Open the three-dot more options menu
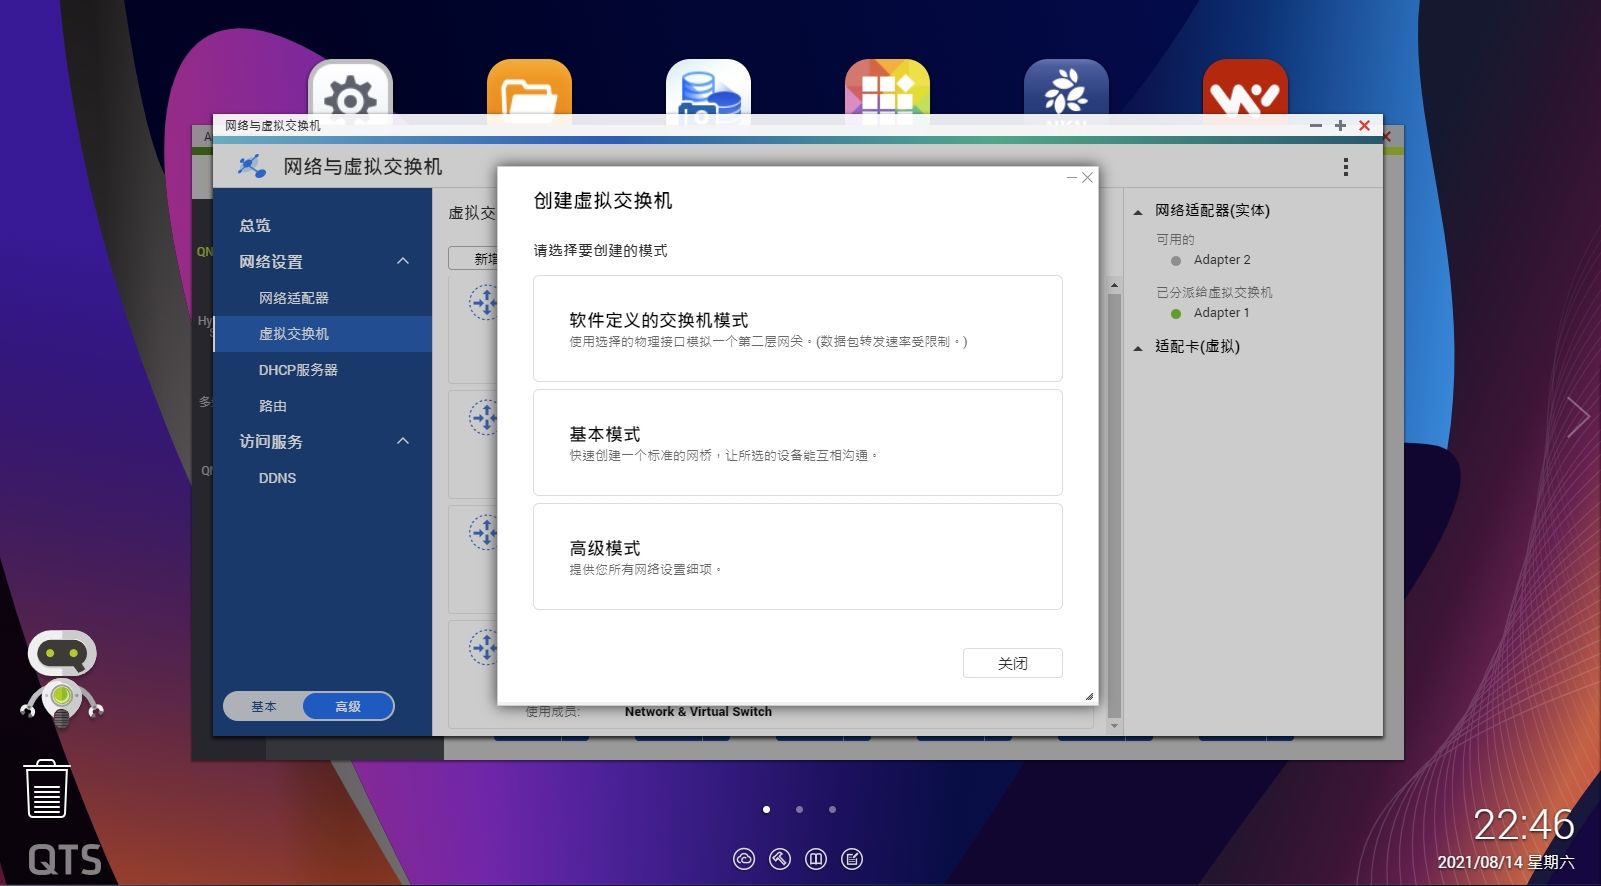Image resolution: width=1601 pixels, height=886 pixels. click(x=1346, y=167)
